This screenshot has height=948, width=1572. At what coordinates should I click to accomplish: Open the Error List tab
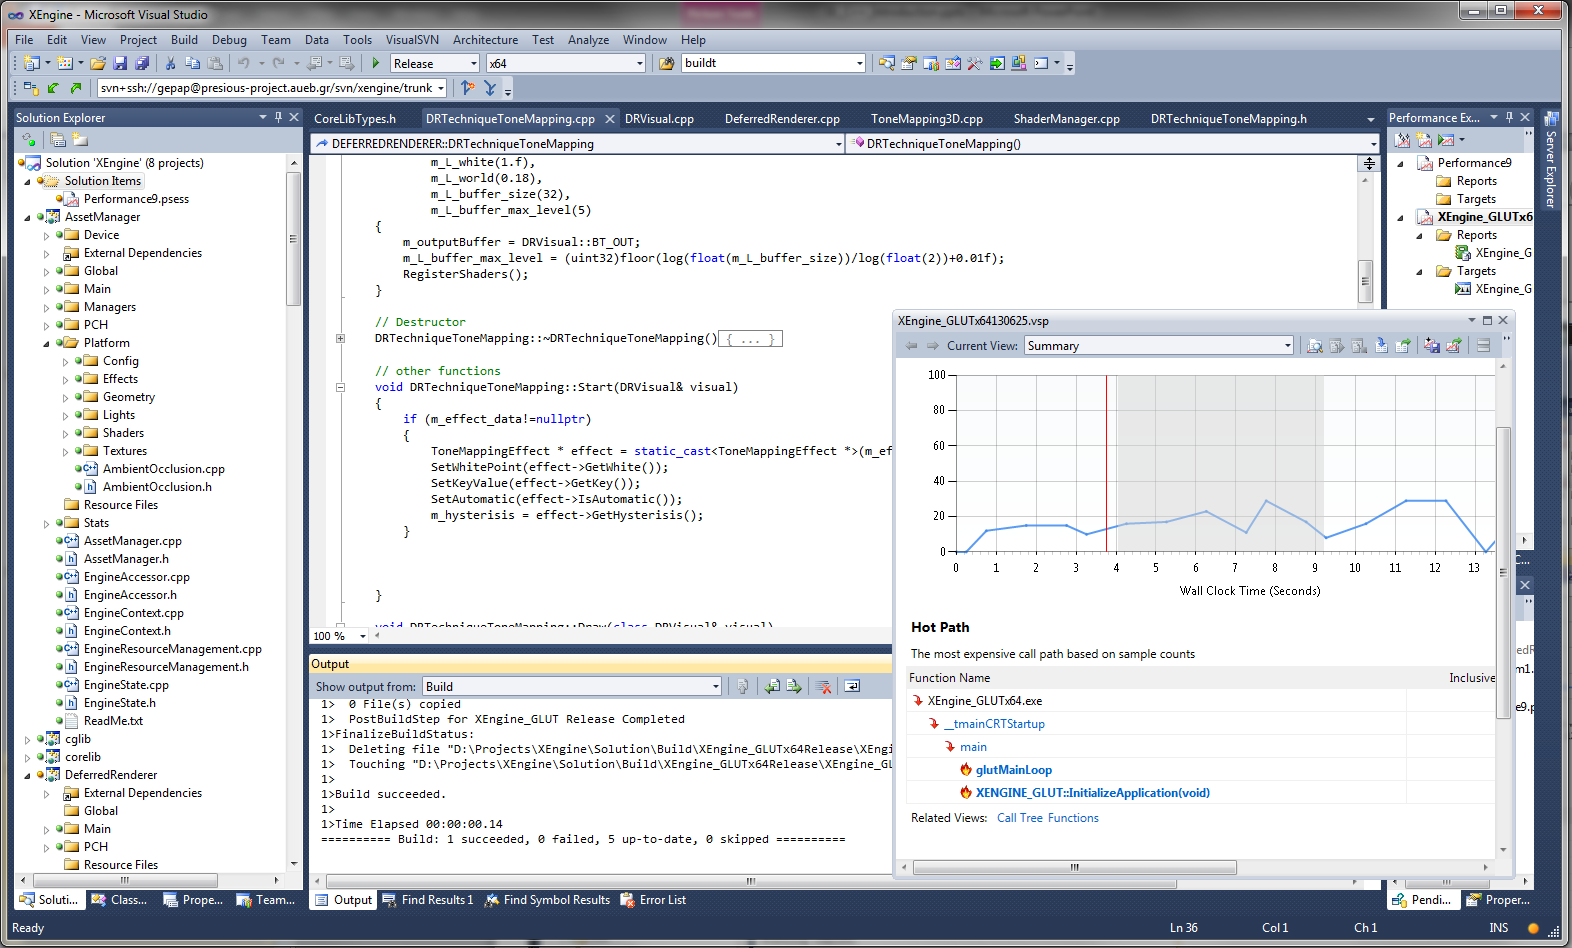[x=654, y=900]
